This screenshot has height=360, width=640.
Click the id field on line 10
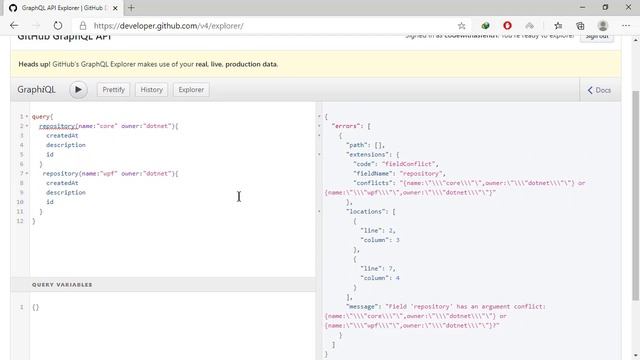50,202
